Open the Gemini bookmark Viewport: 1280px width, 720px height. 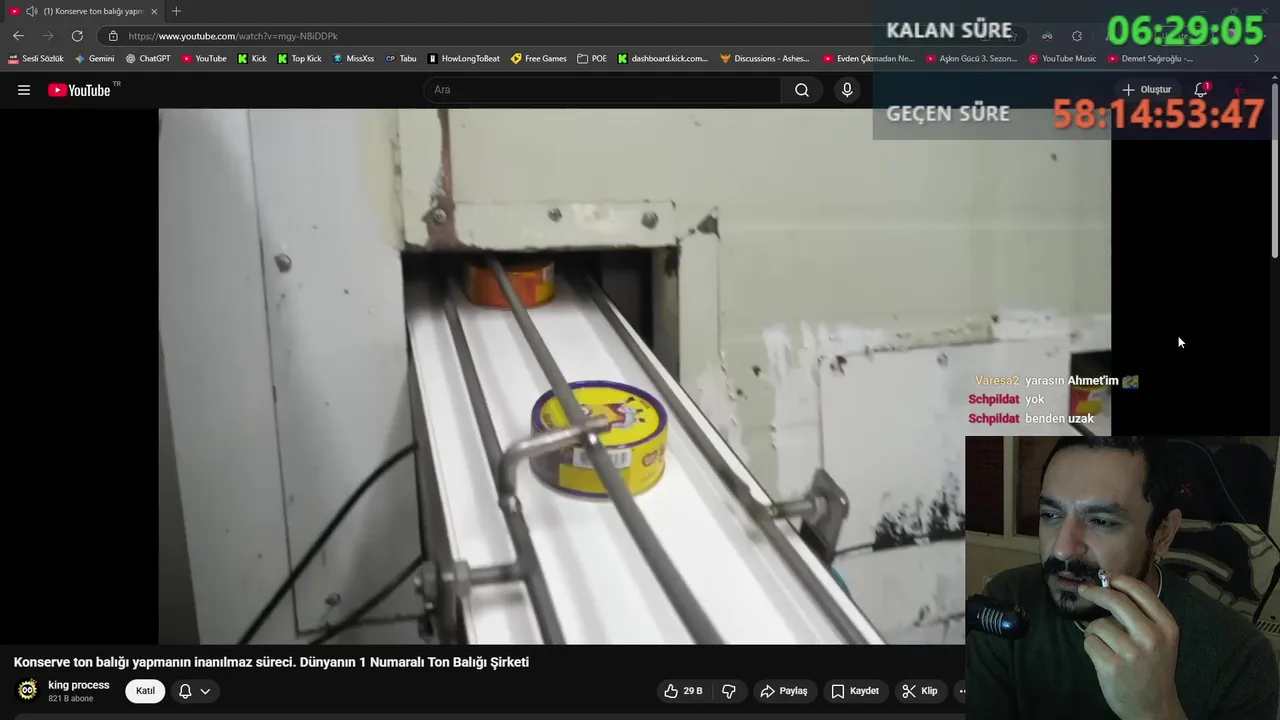(94, 59)
